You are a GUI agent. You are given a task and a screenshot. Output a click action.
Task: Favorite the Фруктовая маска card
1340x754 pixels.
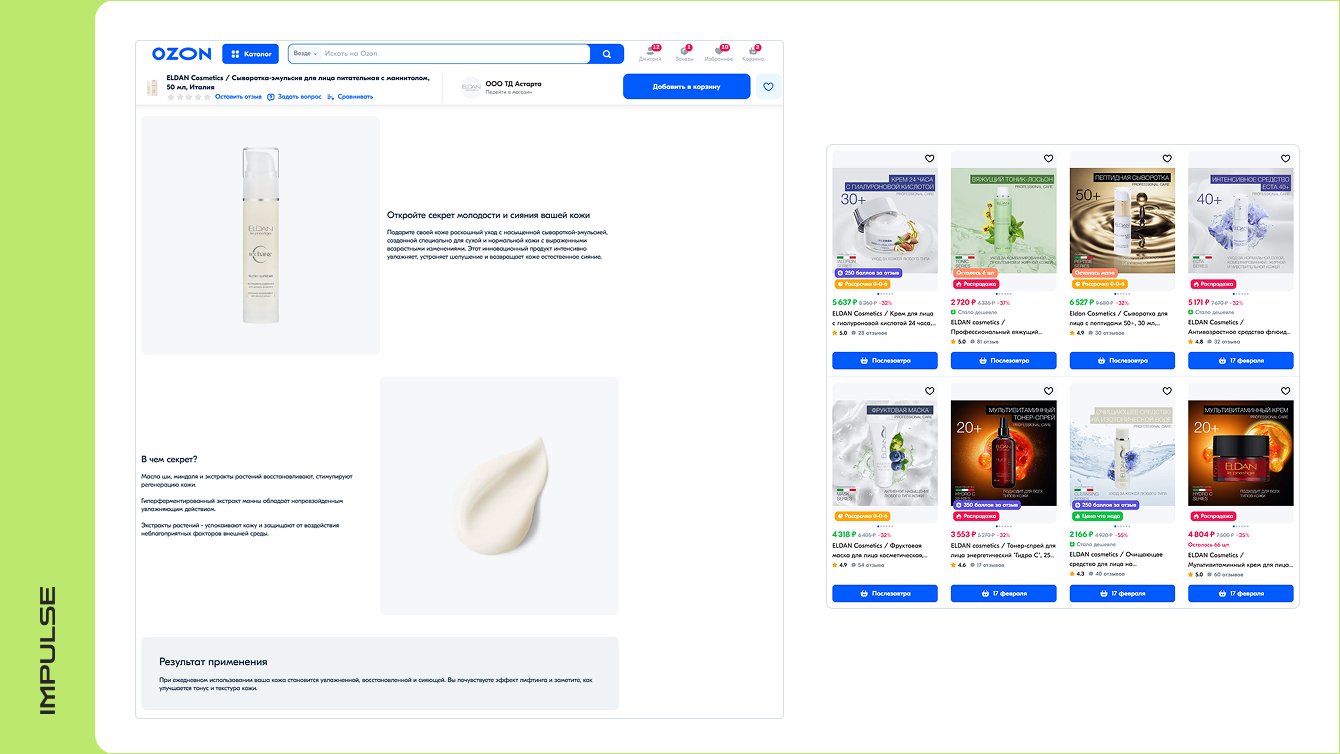tap(929, 391)
